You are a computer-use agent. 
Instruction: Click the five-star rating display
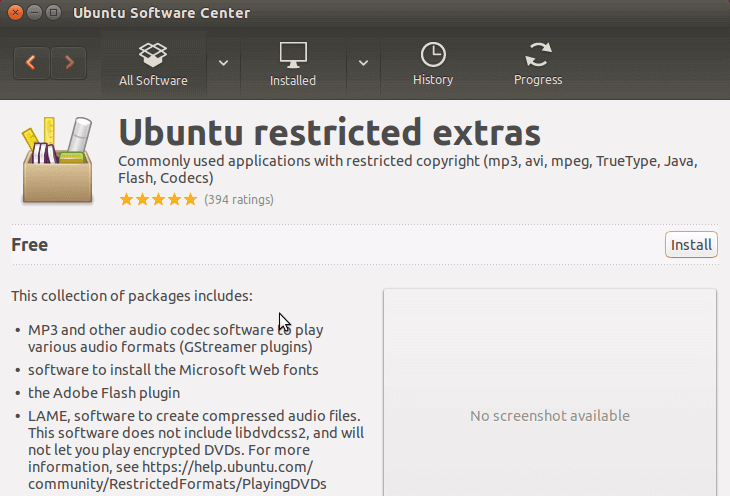(x=158, y=199)
